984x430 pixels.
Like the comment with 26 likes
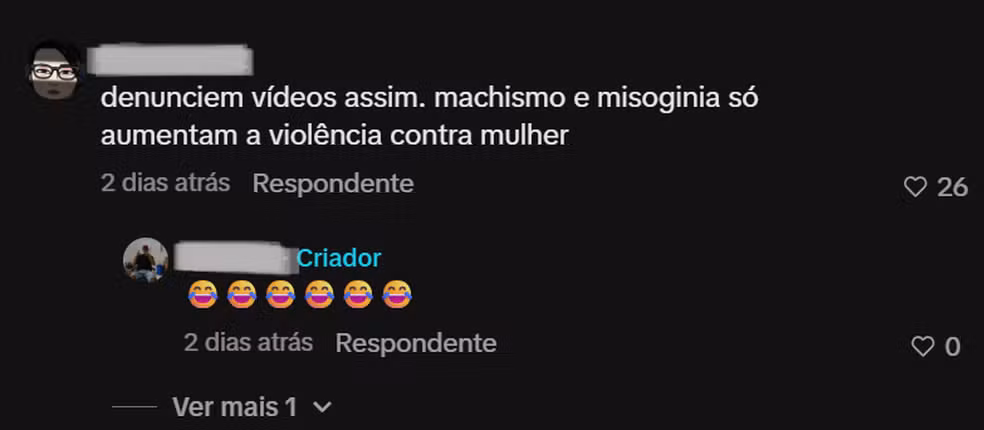click(x=915, y=187)
